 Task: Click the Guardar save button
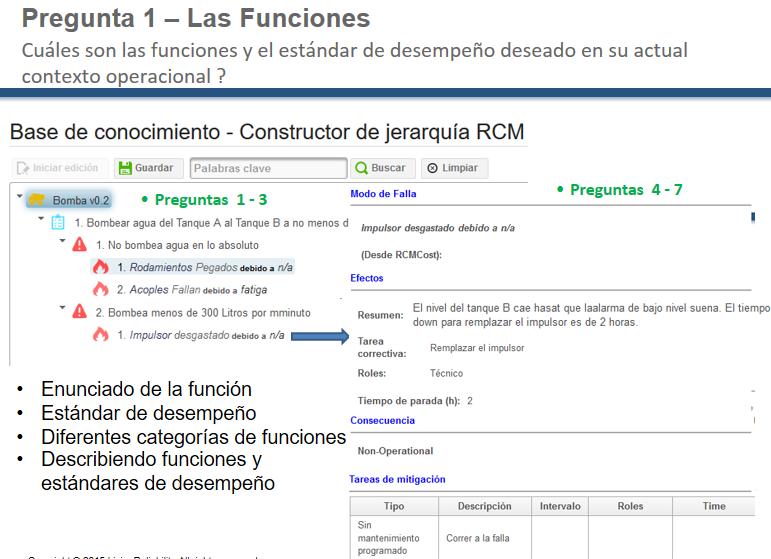(x=146, y=168)
